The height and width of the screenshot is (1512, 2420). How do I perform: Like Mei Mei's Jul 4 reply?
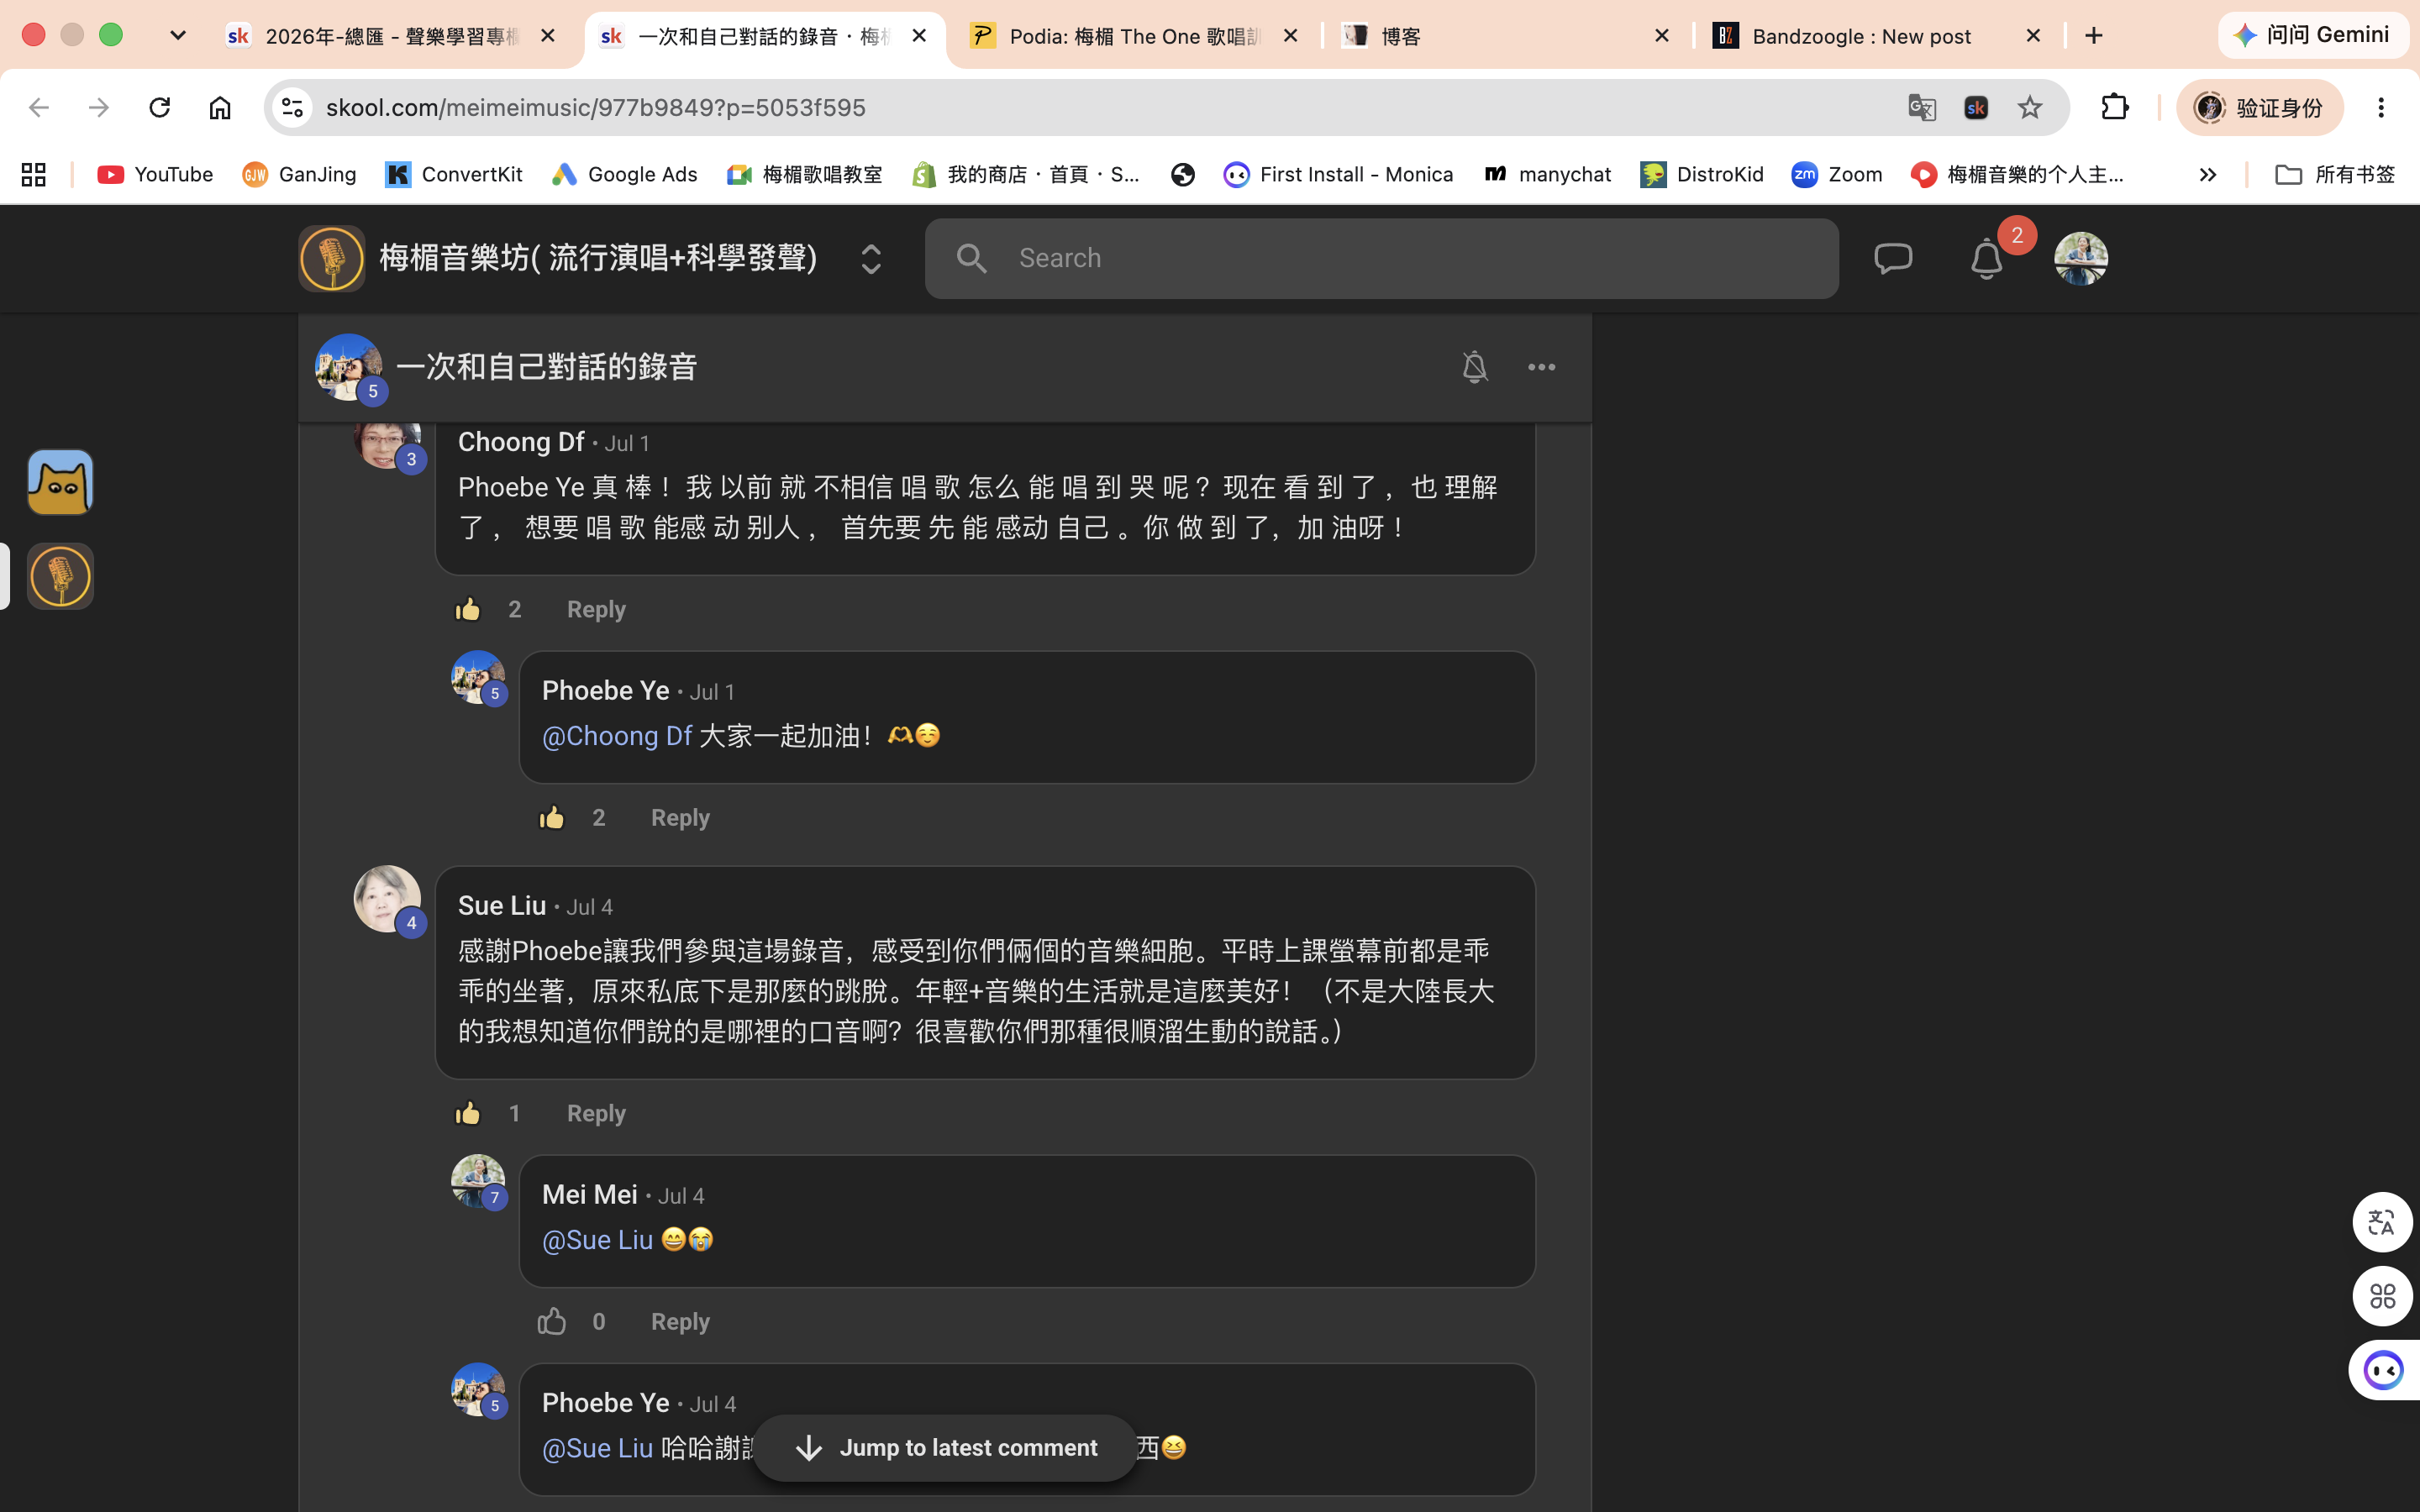point(552,1321)
